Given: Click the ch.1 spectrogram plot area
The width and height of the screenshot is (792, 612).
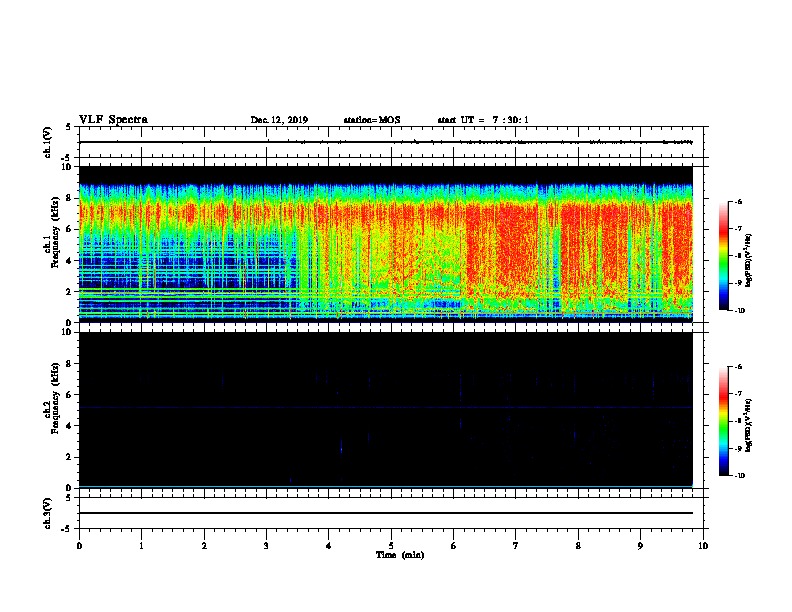Looking at the screenshot, I should 386,244.
